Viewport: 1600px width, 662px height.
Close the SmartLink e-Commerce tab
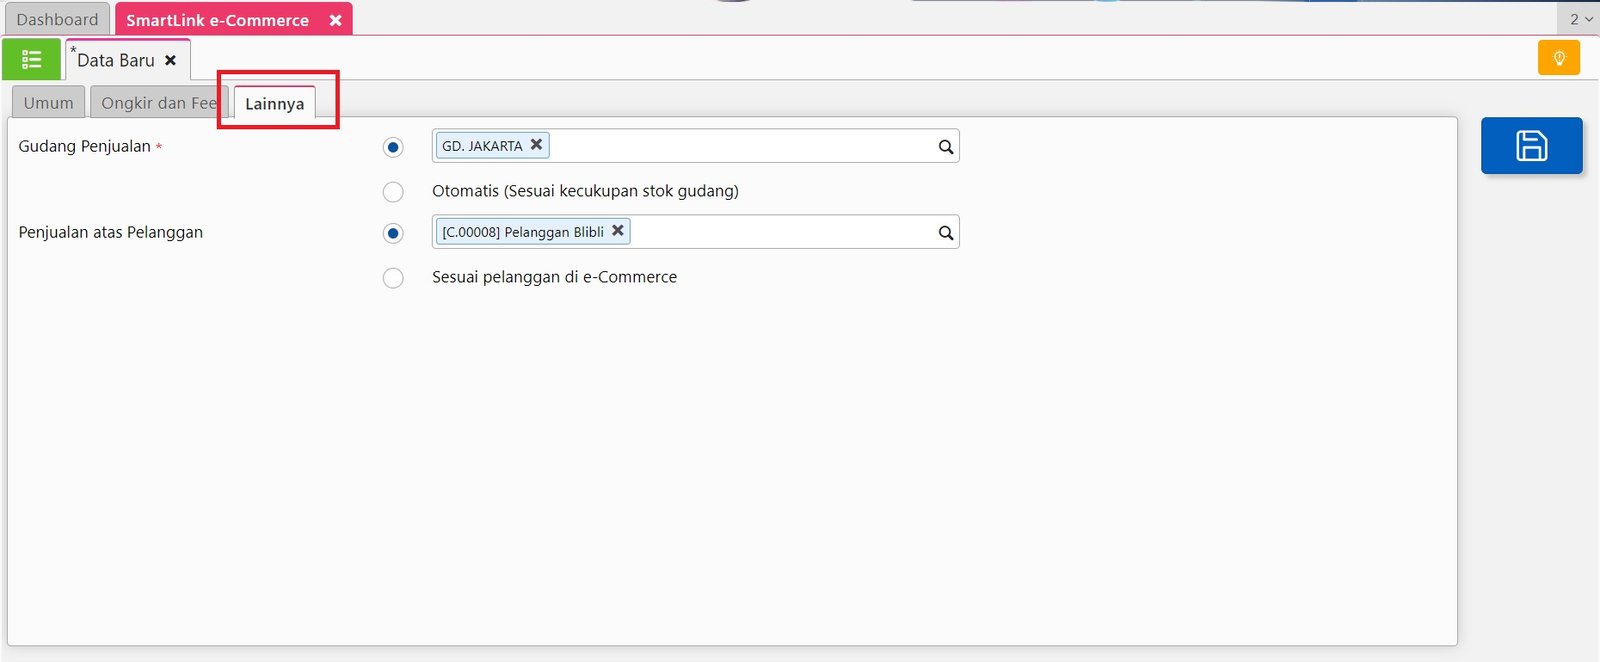[336, 20]
